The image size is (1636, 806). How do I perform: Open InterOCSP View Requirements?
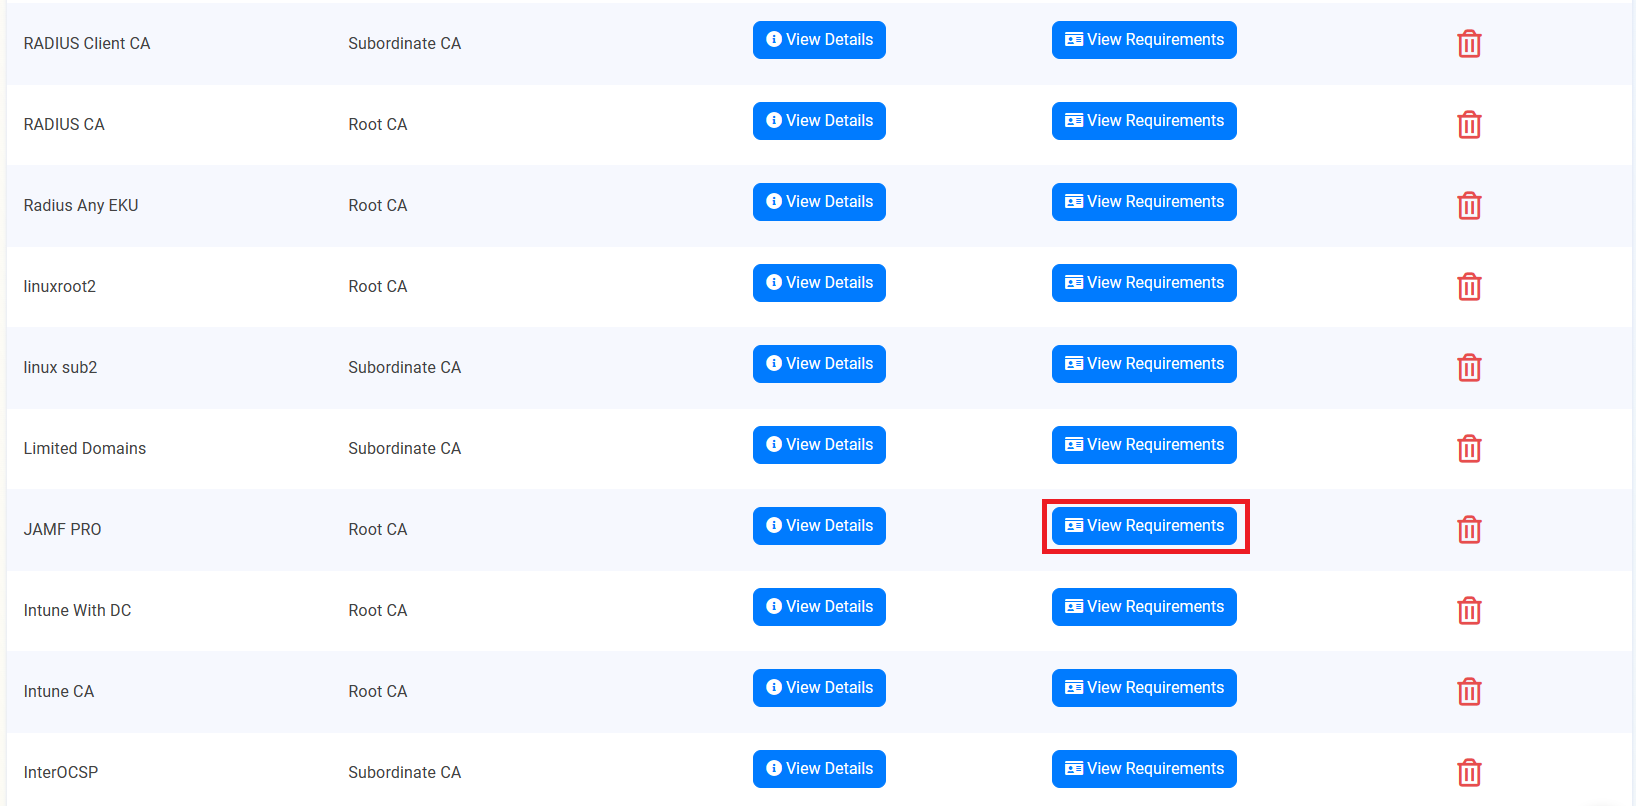pyautogui.click(x=1144, y=769)
